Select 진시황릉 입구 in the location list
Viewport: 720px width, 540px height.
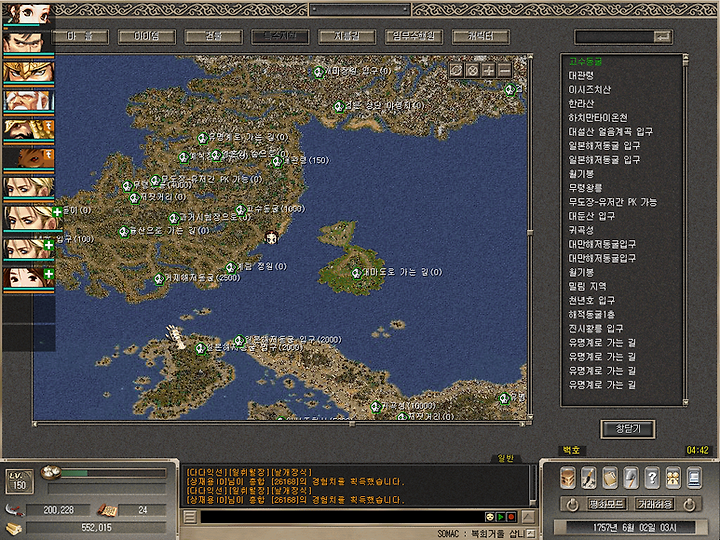[596, 328]
